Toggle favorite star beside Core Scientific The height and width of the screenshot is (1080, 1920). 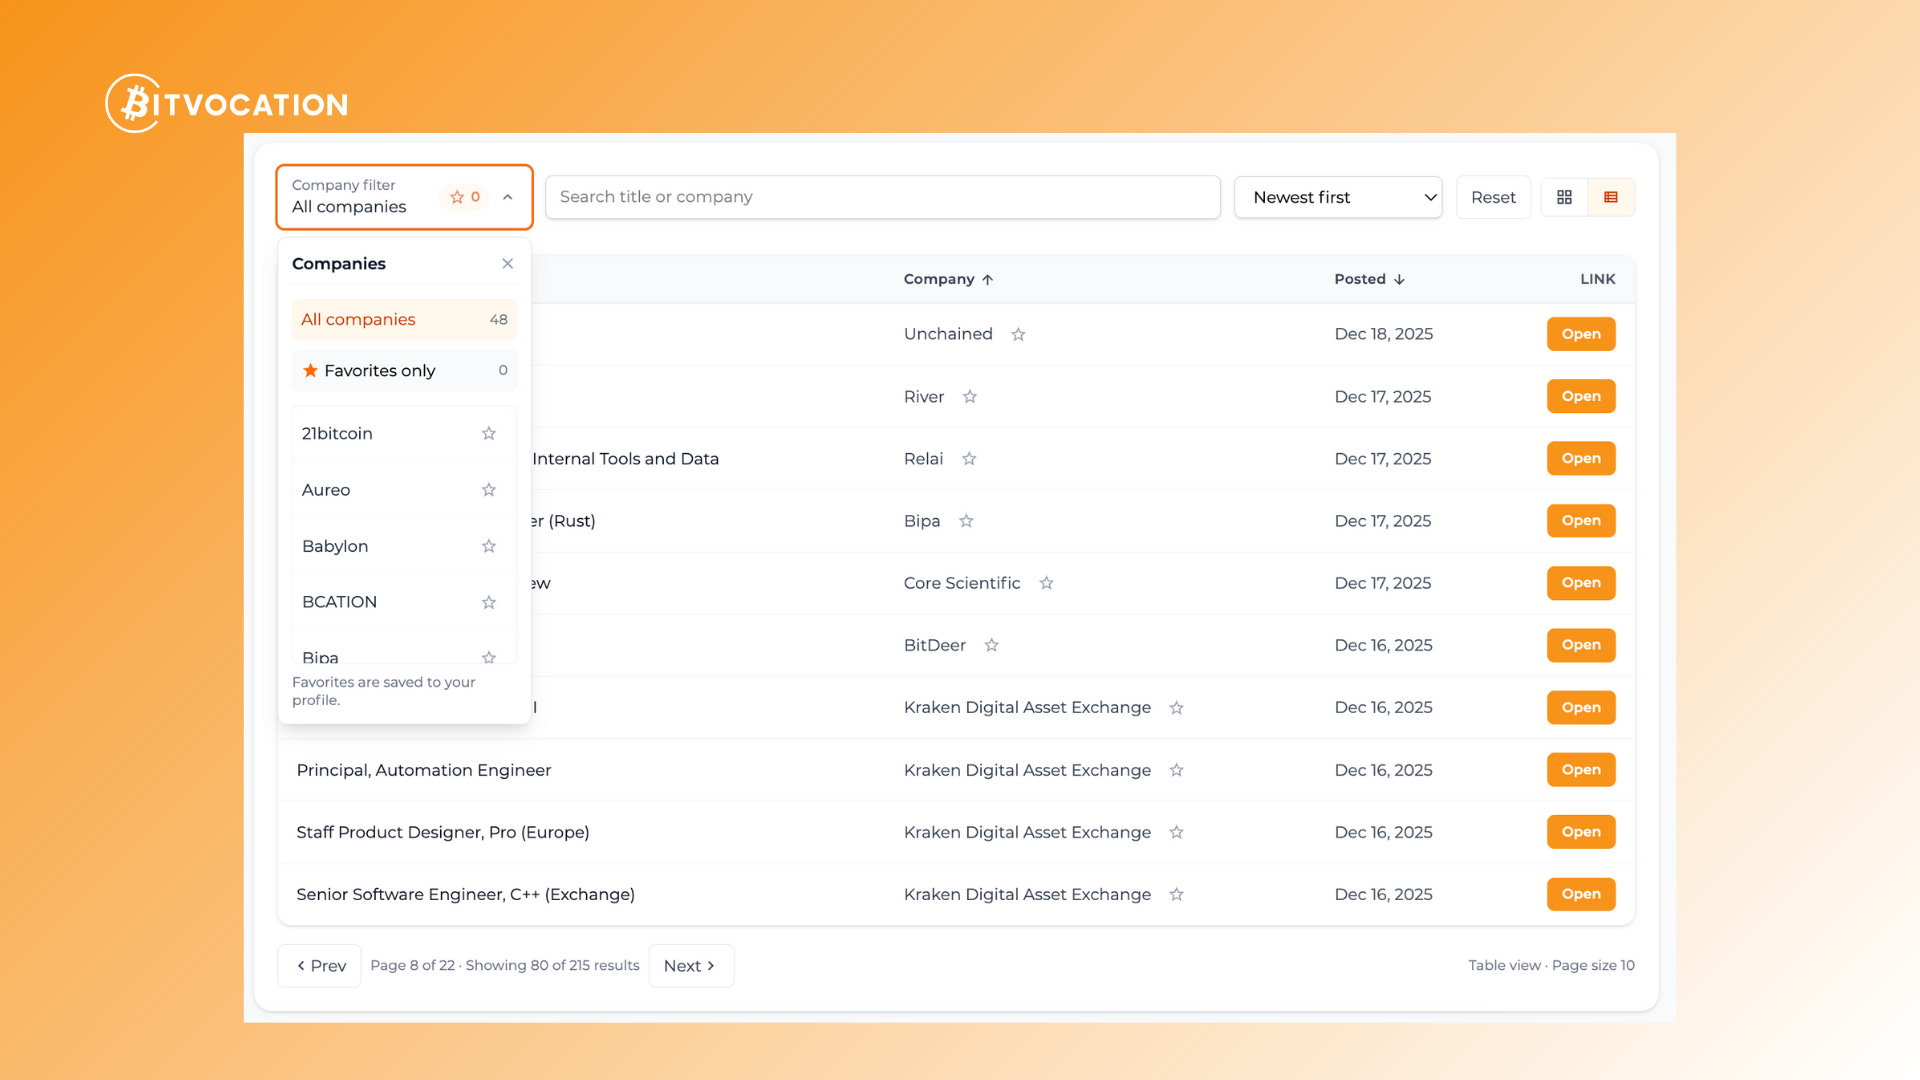[1046, 583]
